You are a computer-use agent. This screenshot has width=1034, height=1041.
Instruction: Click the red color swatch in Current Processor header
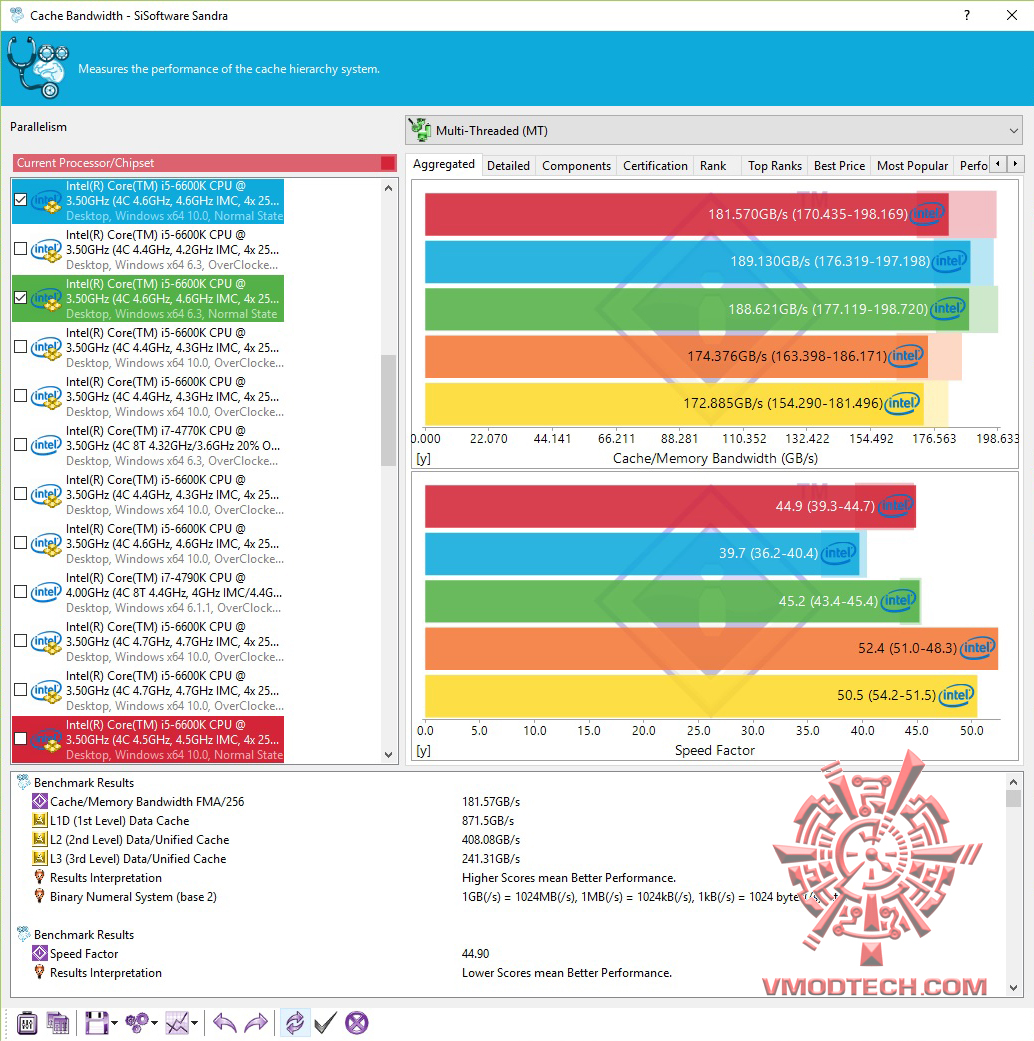pyautogui.click(x=388, y=163)
